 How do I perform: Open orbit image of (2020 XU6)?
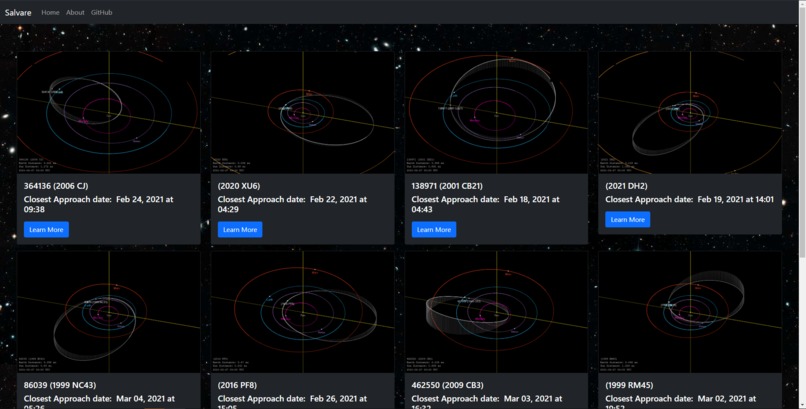[x=302, y=113]
